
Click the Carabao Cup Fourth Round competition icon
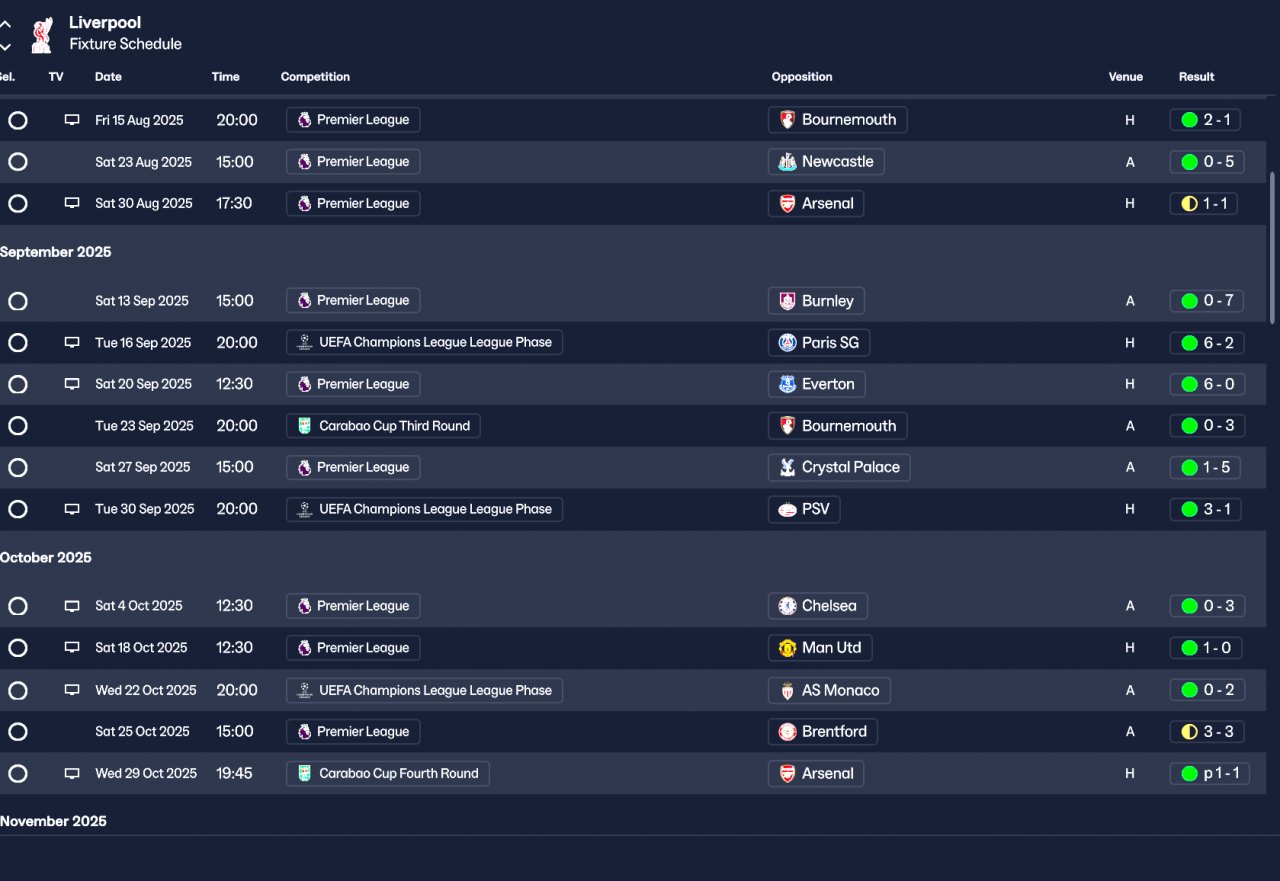304,773
